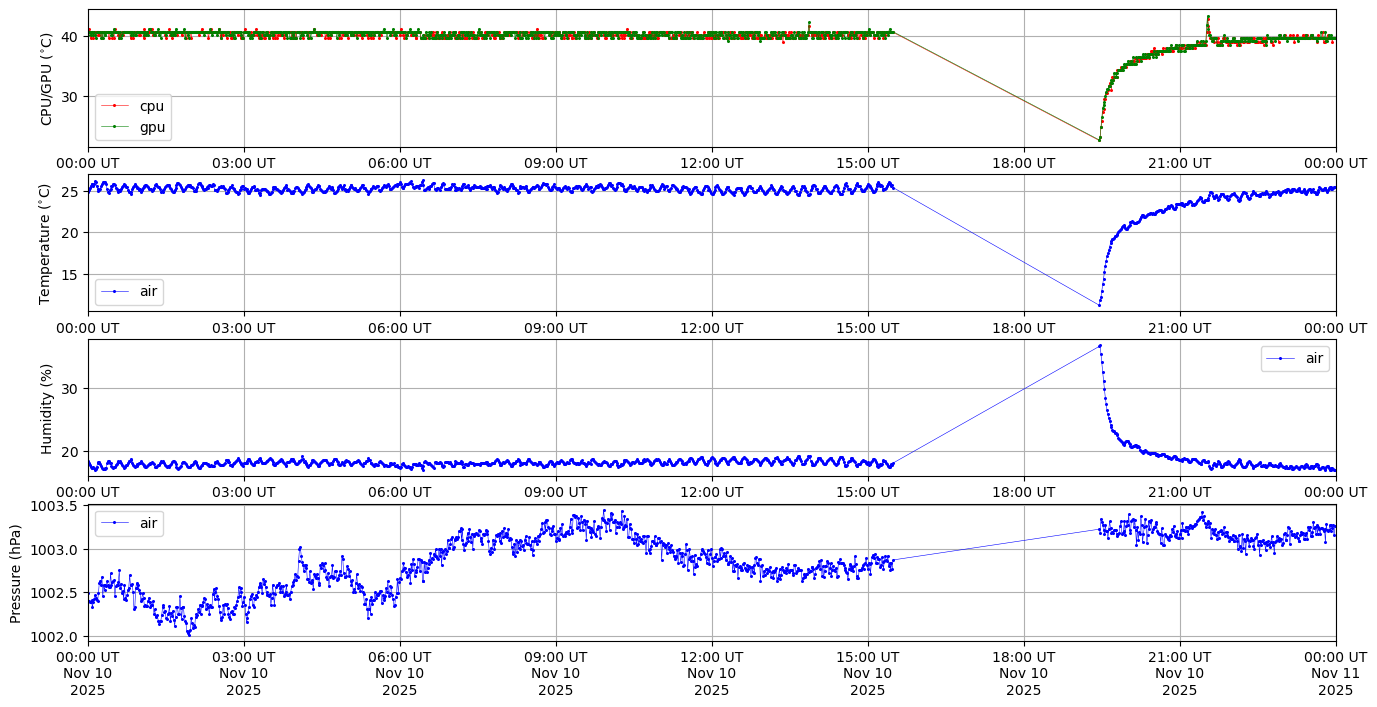Click 18:00 UT tick below the Humidity plot
The height and width of the screenshot is (707, 1377).
pos(1023,491)
